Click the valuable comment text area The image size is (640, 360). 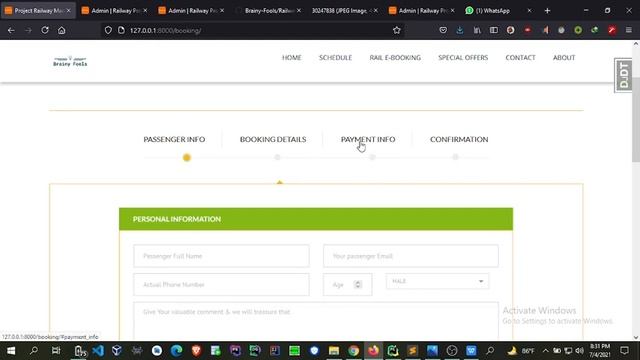[x=316, y=321]
